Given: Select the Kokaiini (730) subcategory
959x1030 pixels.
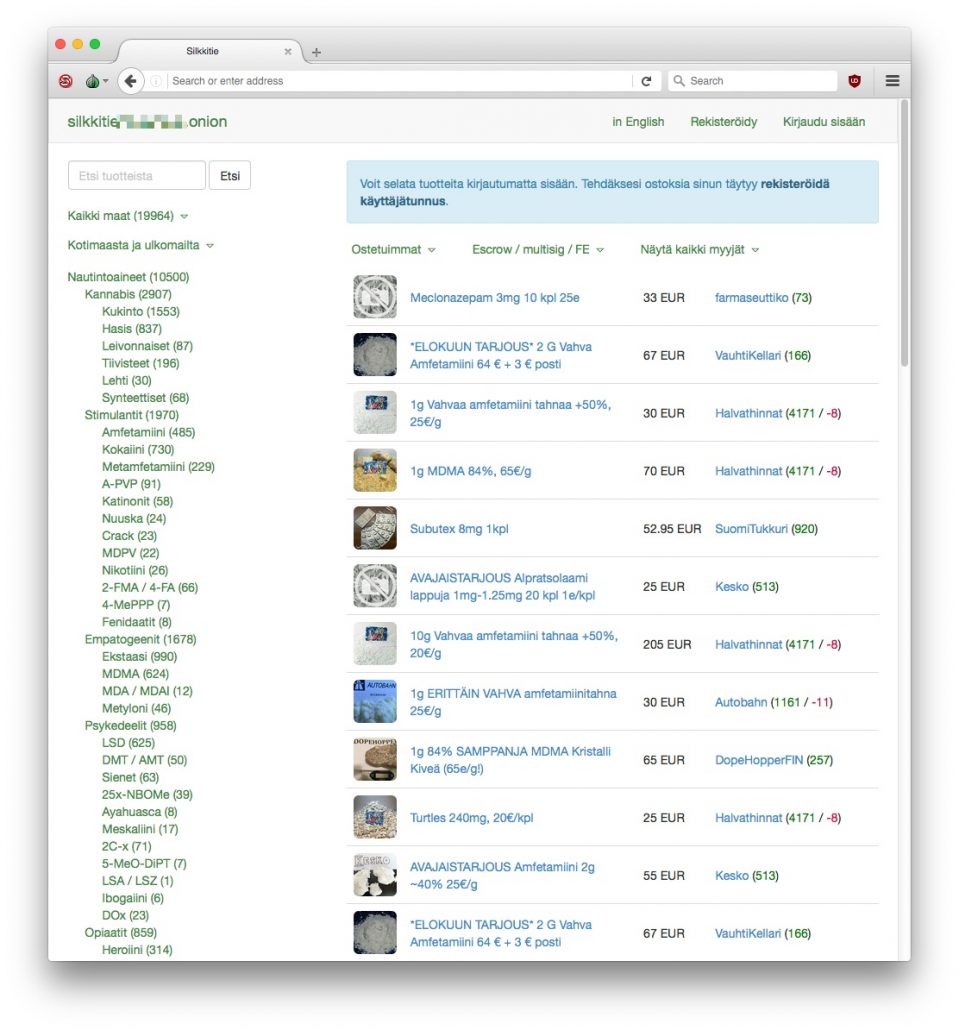Looking at the screenshot, I should pyautogui.click(x=138, y=449).
